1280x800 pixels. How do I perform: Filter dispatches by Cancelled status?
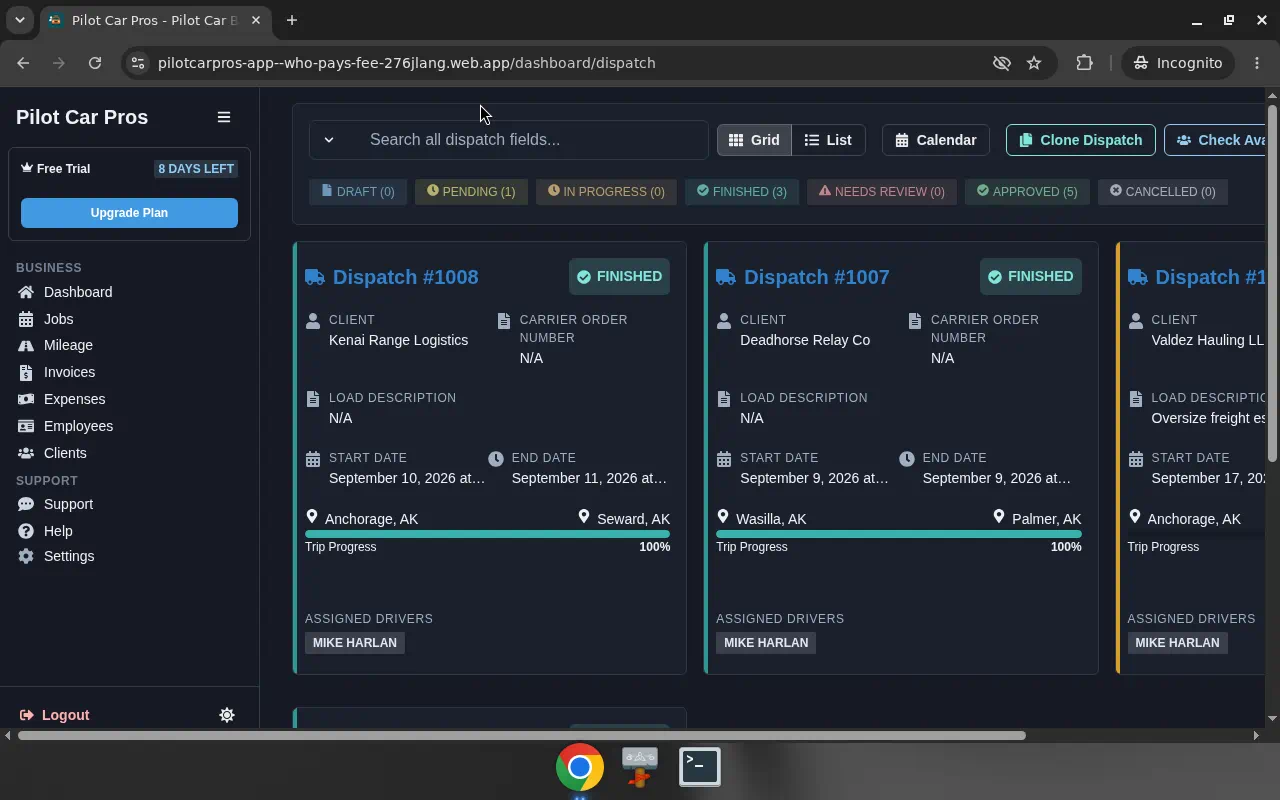tap(1162, 191)
